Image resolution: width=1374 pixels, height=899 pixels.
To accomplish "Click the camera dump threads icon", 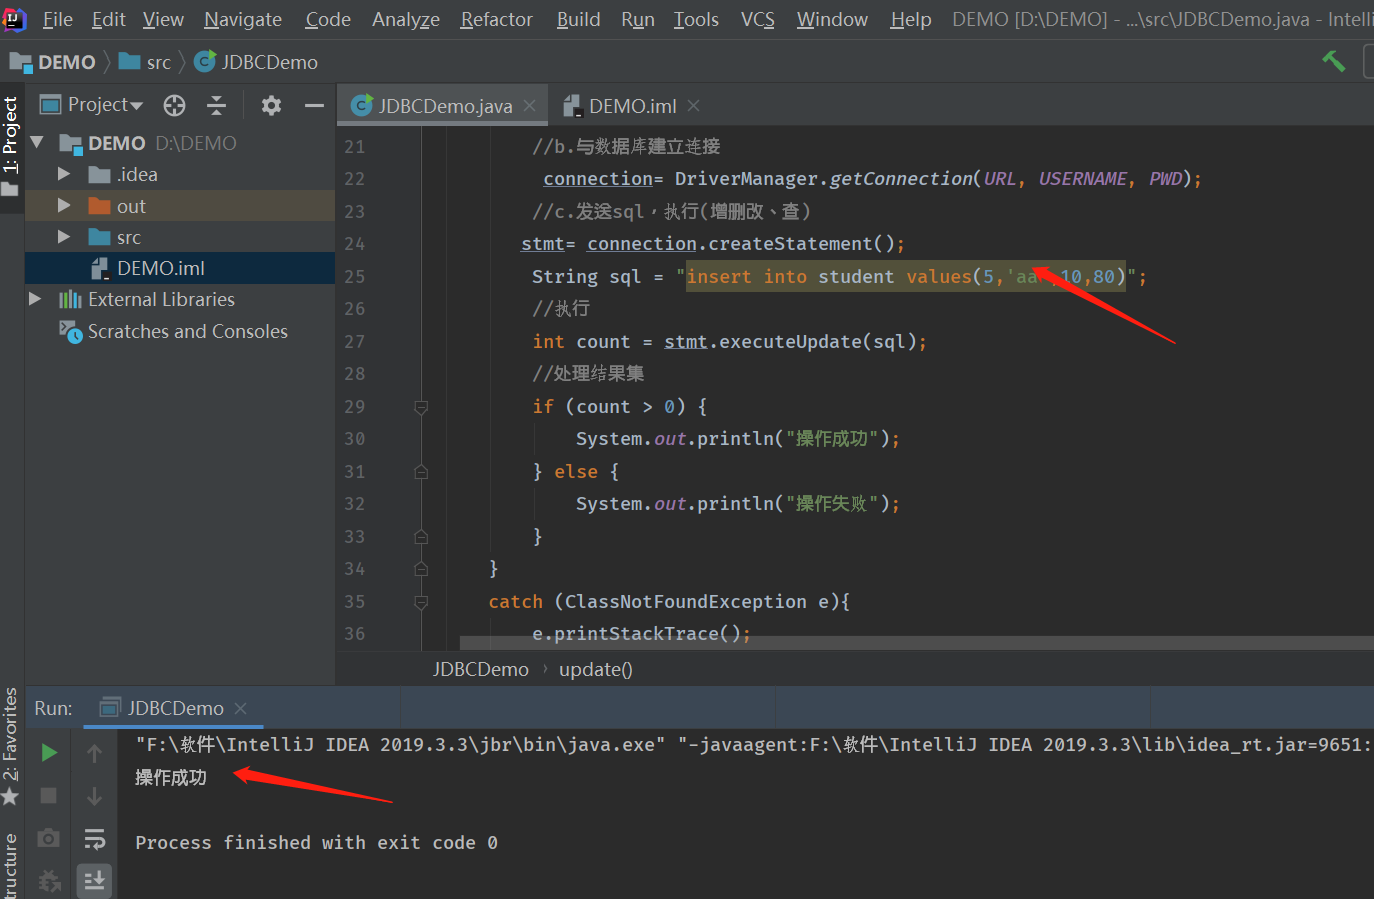I will 48,838.
